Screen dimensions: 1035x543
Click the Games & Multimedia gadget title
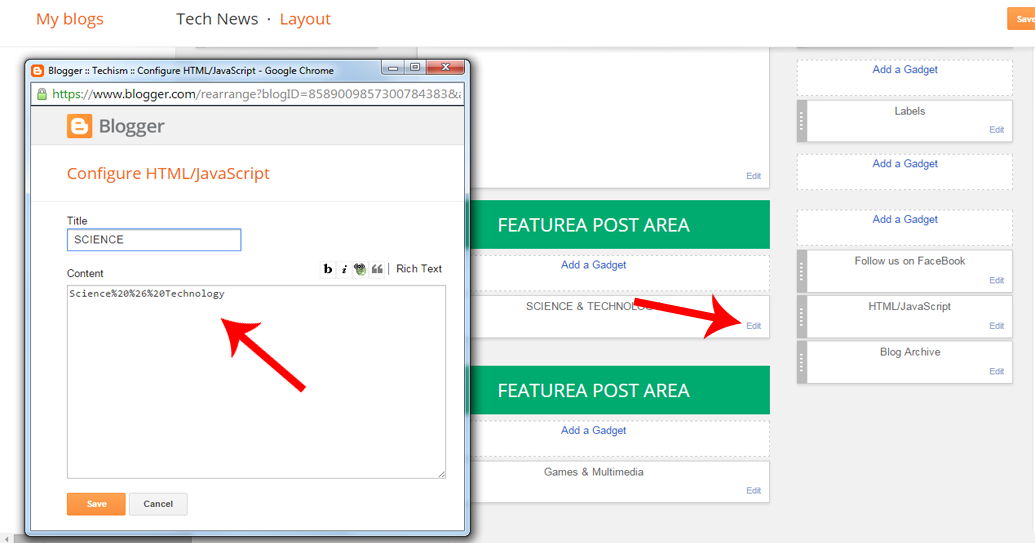pos(593,472)
